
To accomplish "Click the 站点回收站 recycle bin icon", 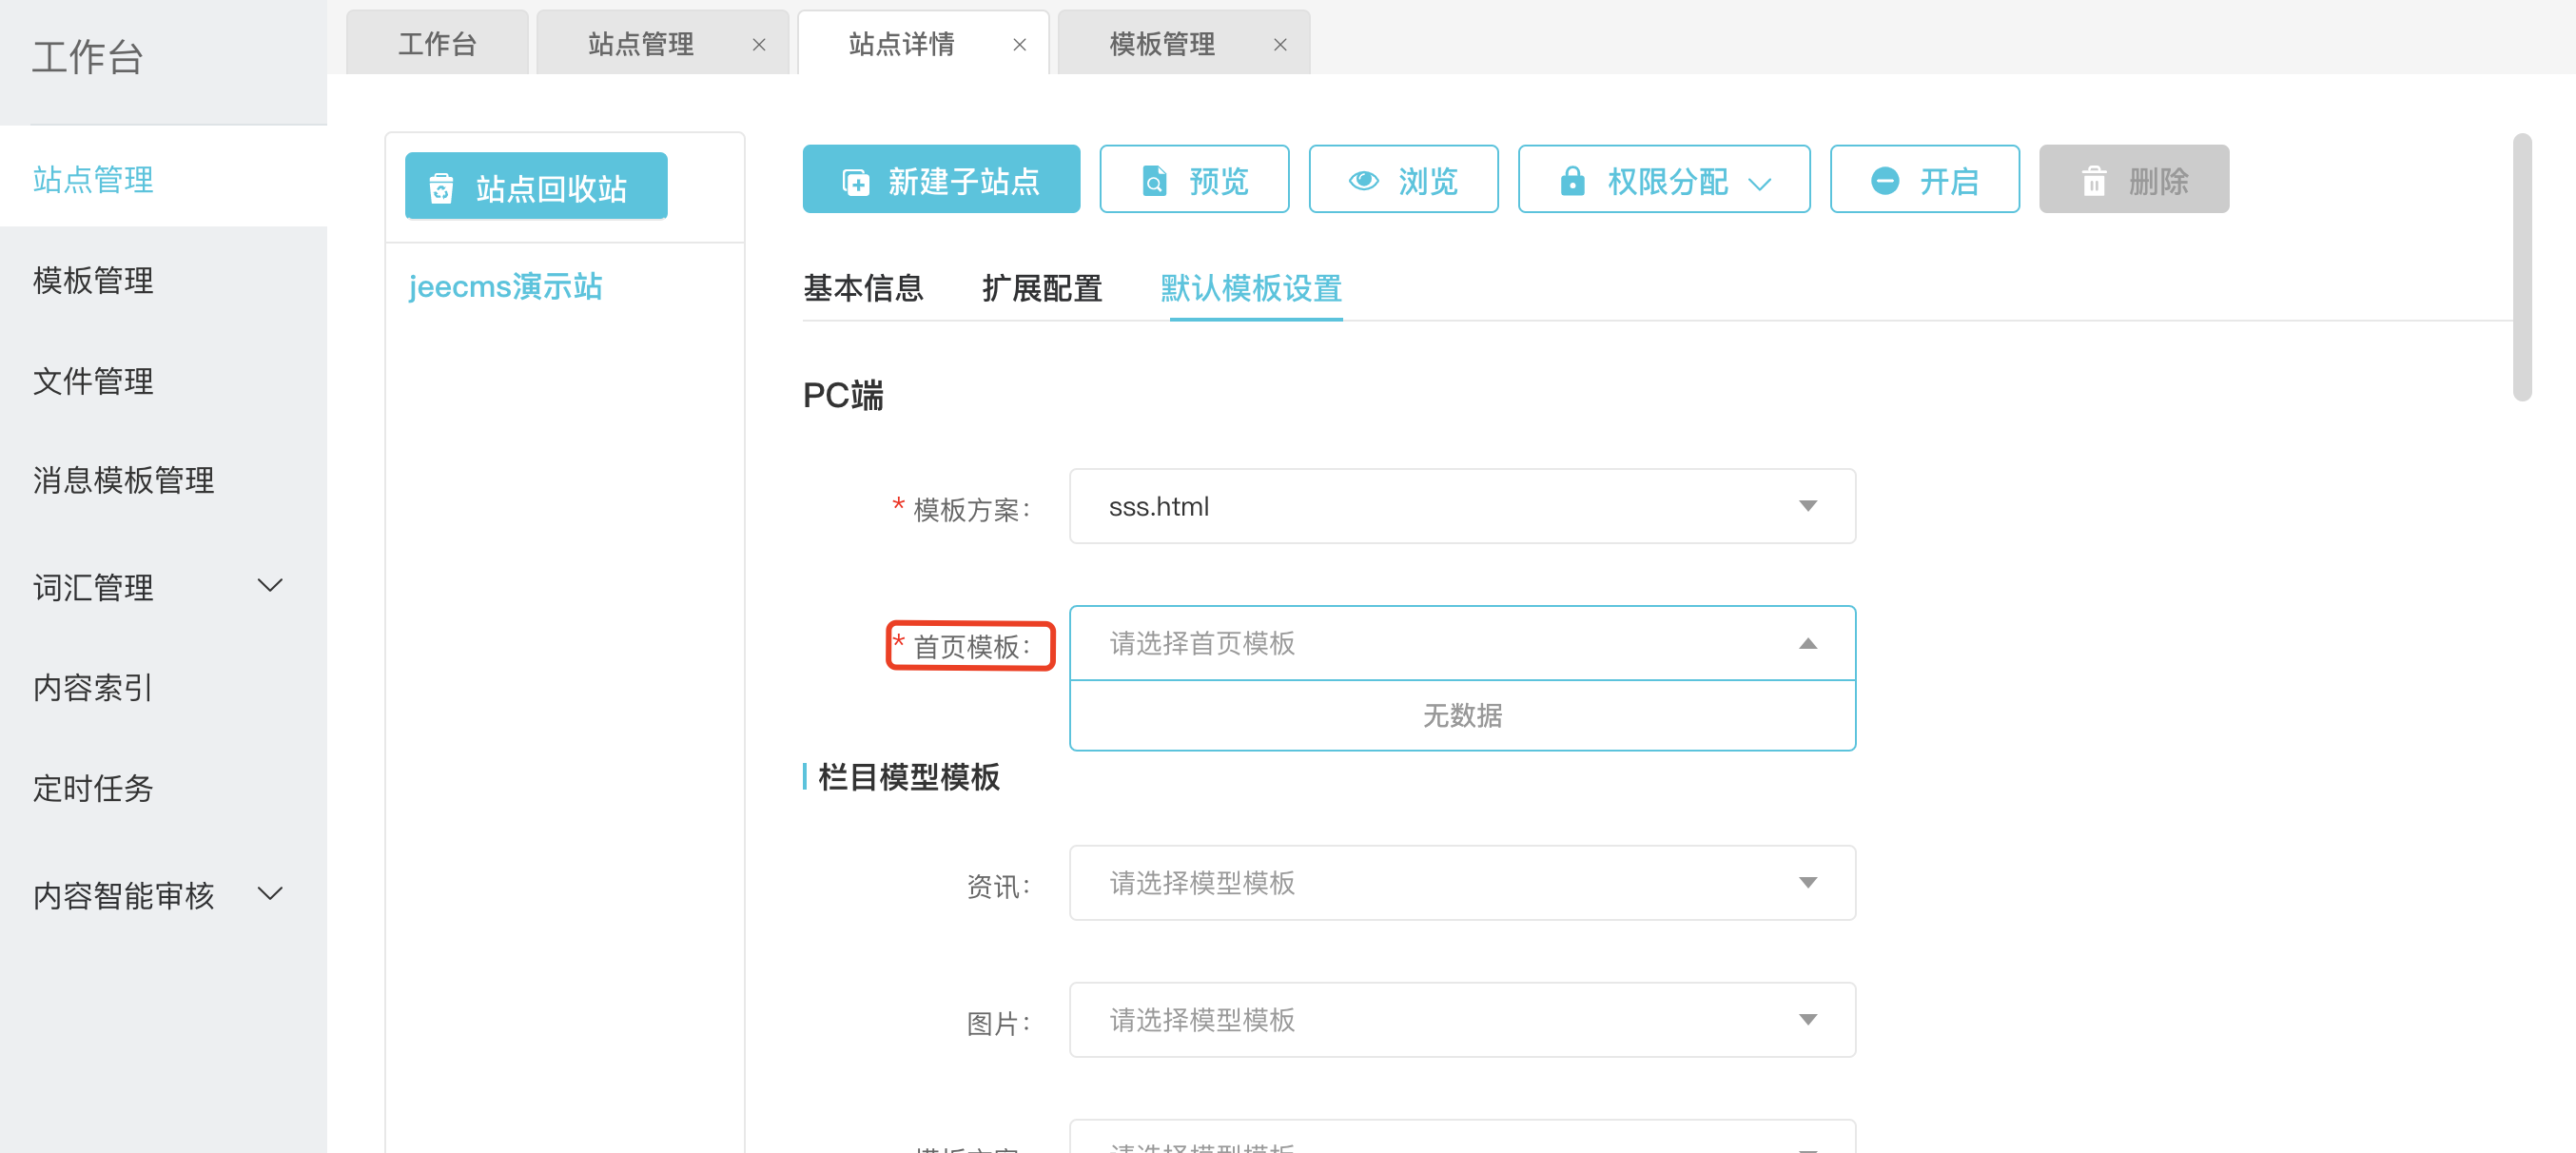I will (x=441, y=188).
